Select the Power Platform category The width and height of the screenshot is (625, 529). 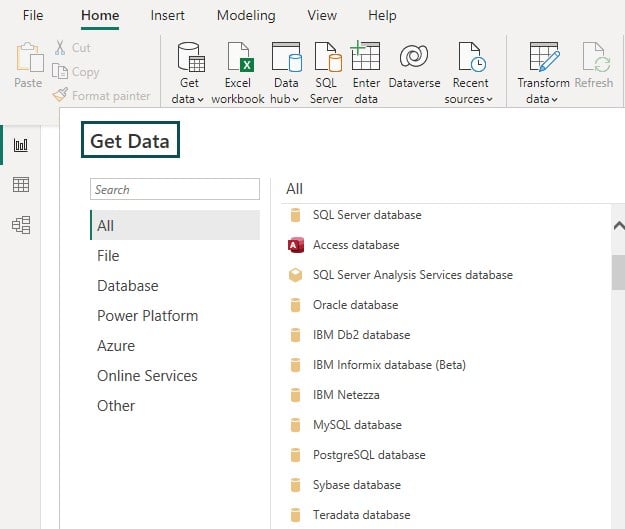coord(147,316)
